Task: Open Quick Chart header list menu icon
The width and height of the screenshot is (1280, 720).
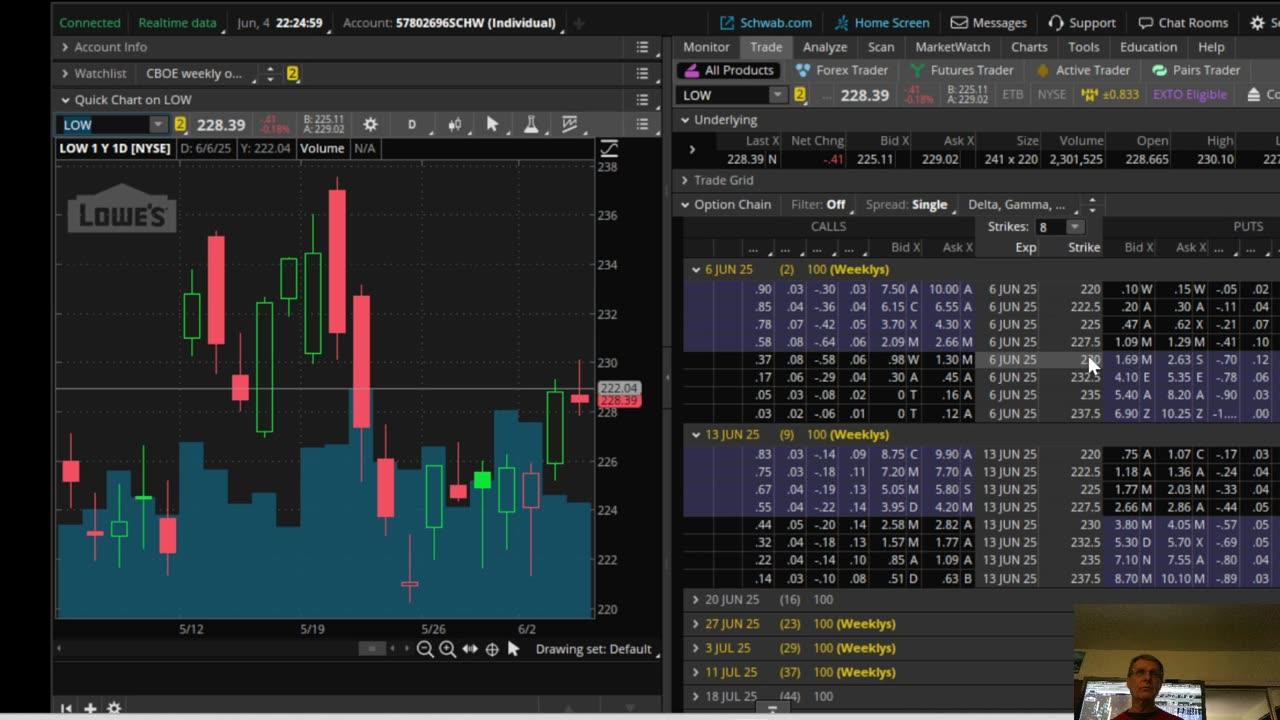Action: point(642,99)
